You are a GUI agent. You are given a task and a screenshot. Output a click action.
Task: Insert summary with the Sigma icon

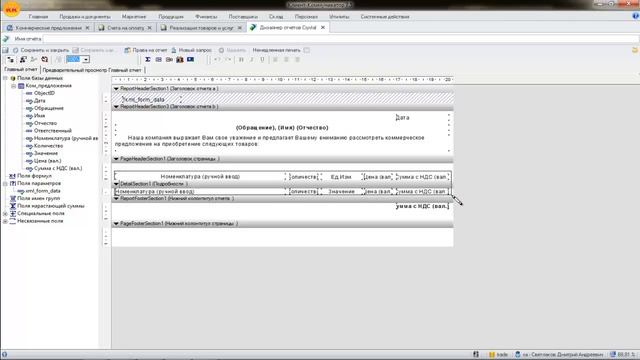[x=148, y=60]
